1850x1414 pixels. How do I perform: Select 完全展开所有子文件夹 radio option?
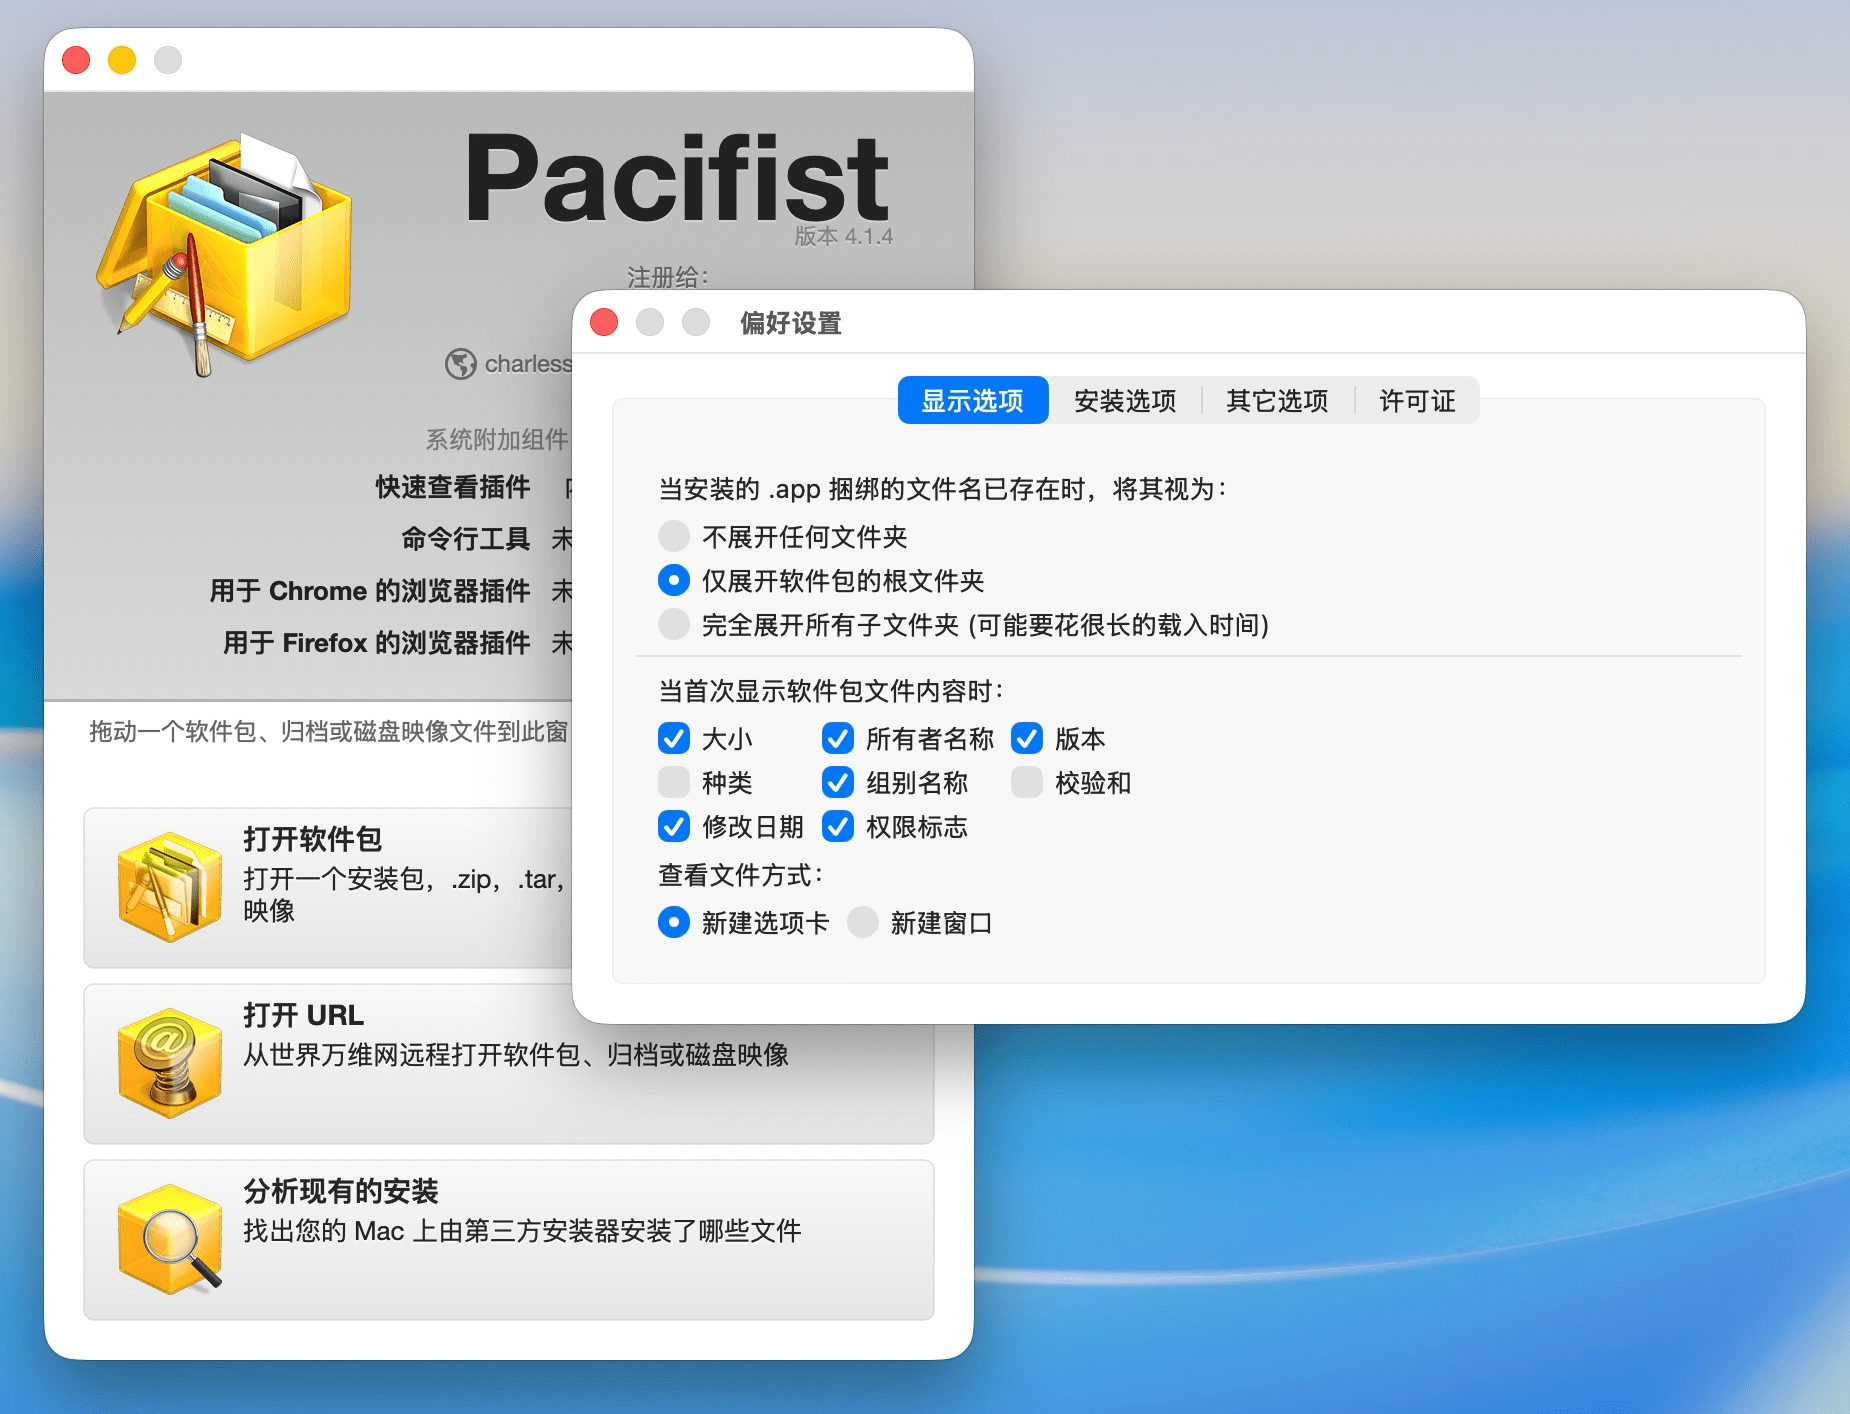click(674, 625)
